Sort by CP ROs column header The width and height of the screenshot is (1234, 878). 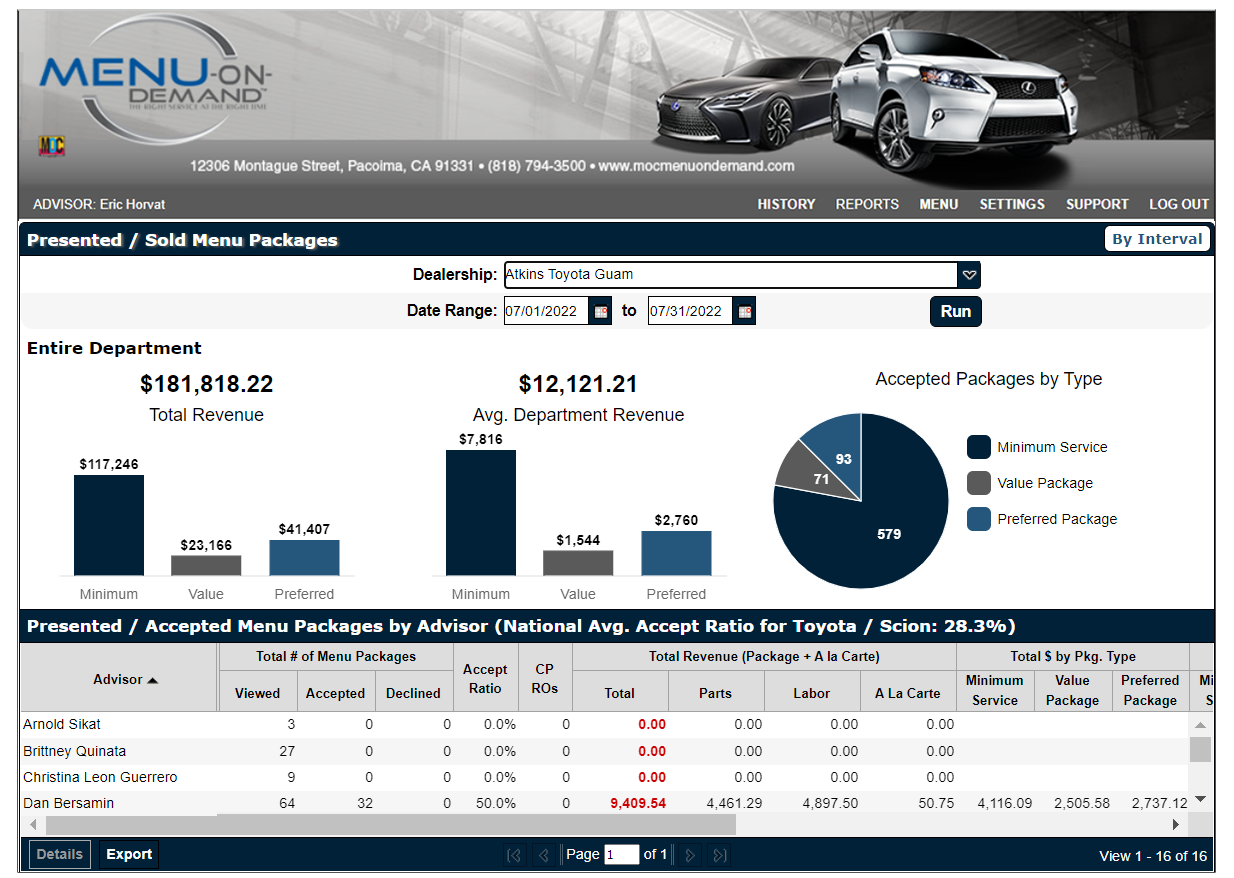coord(545,679)
